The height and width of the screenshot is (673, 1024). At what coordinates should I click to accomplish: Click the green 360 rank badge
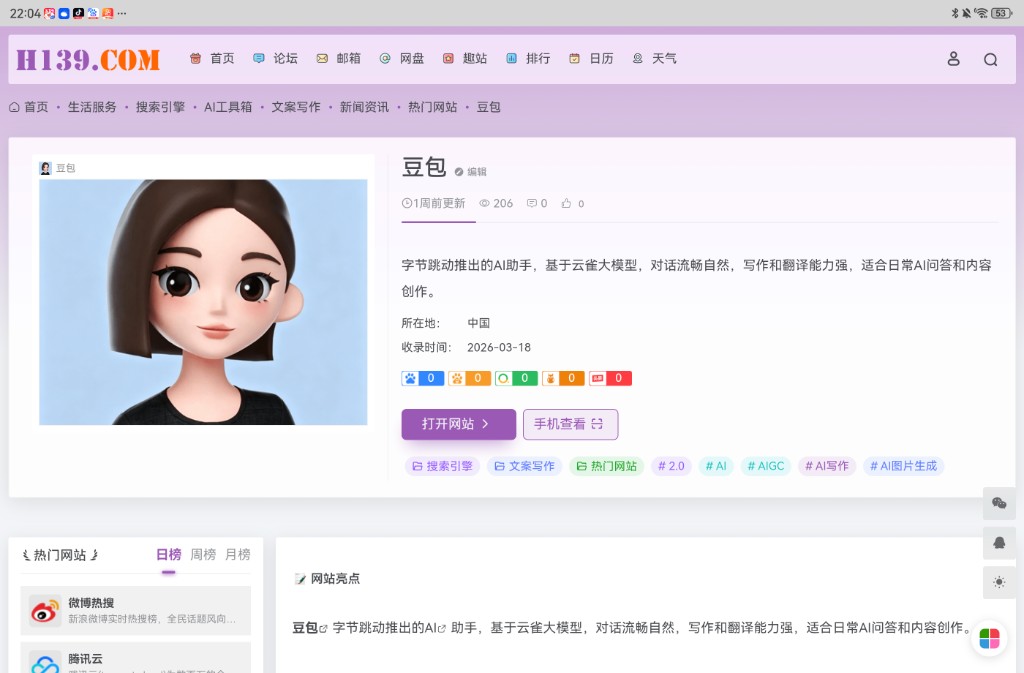point(517,378)
